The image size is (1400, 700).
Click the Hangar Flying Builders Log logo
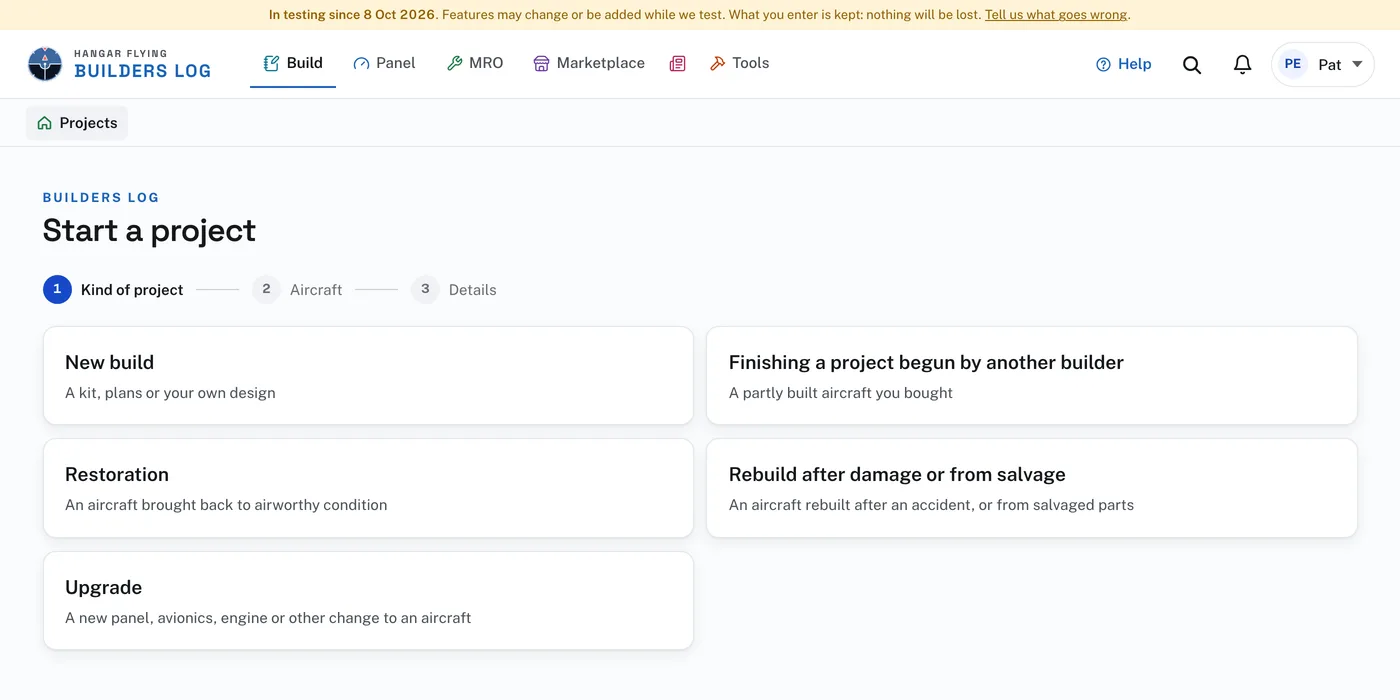point(119,64)
